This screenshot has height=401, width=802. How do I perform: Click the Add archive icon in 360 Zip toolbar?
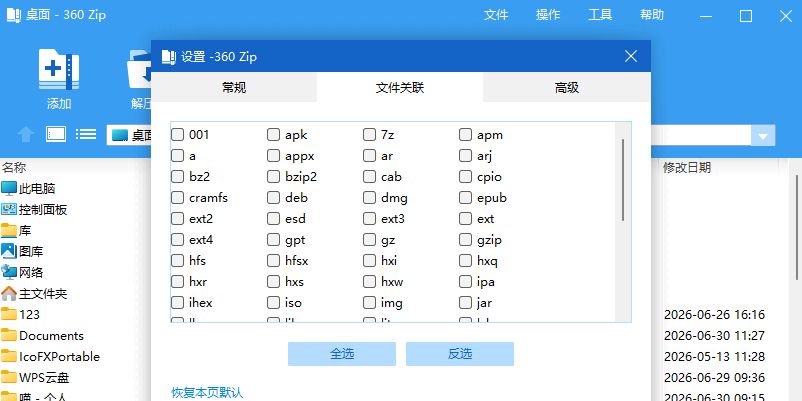(x=59, y=69)
